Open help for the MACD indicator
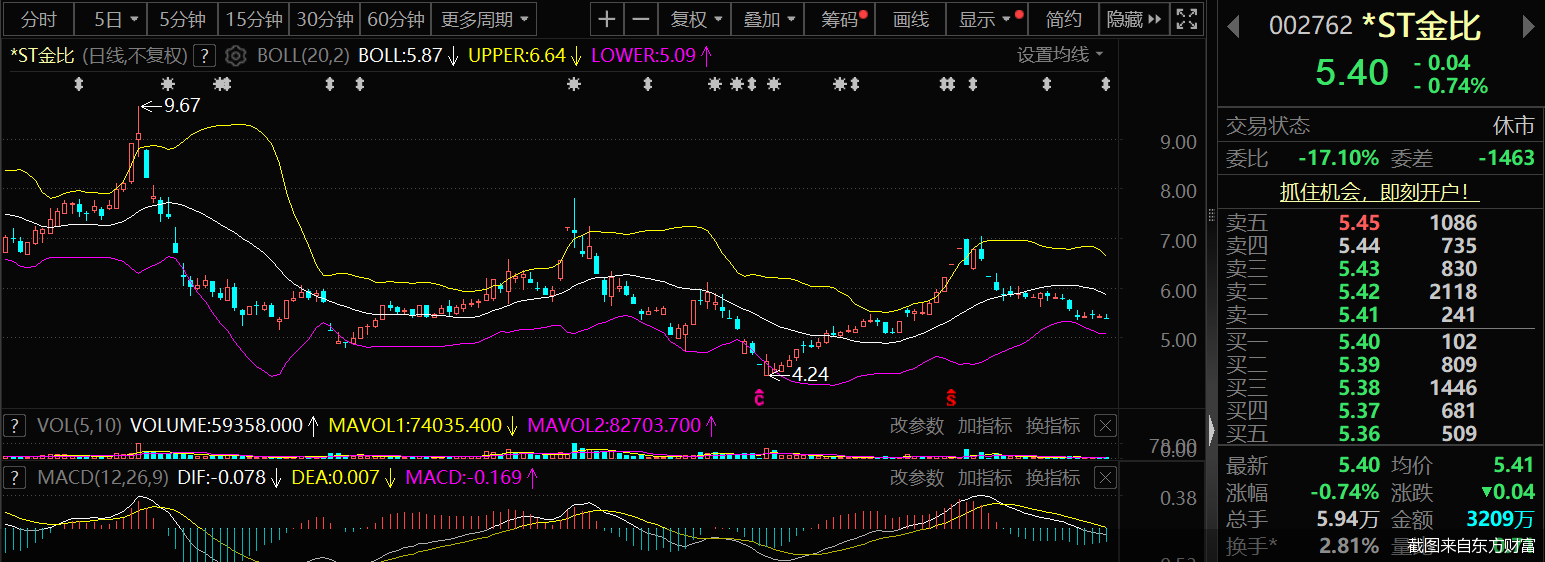The width and height of the screenshot is (1545, 562). coord(15,478)
